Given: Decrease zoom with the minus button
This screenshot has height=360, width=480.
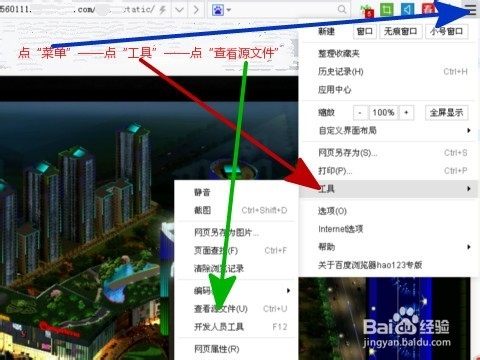Looking at the screenshot, I should (360, 113).
